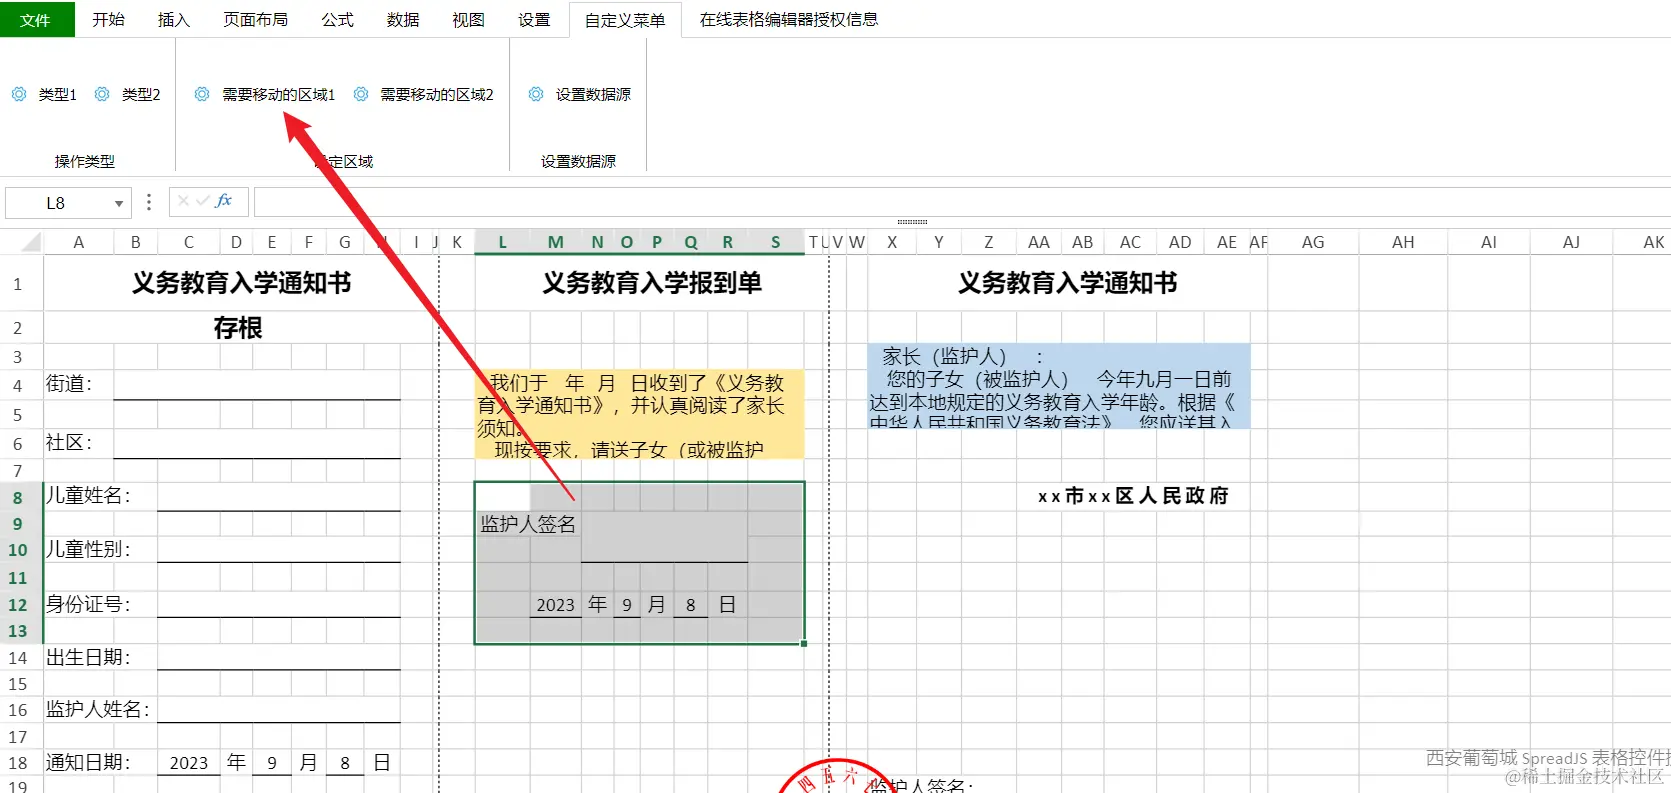1671x793 pixels.
Task: Click the formula bar resize handle
Action: point(912,222)
